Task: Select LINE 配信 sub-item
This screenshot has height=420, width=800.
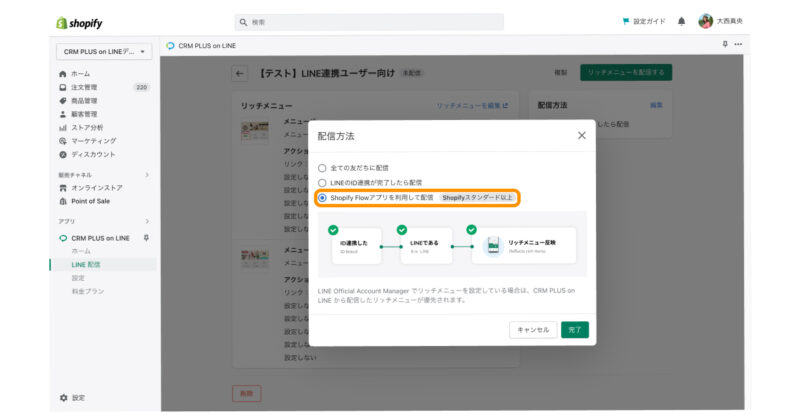Action: tap(86, 264)
